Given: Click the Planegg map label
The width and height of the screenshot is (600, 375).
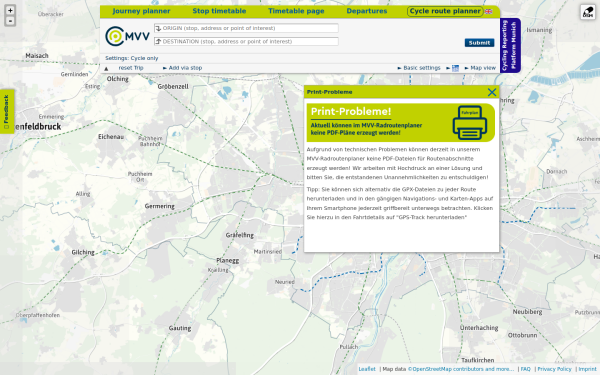Looking at the screenshot, I should click(228, 261).
